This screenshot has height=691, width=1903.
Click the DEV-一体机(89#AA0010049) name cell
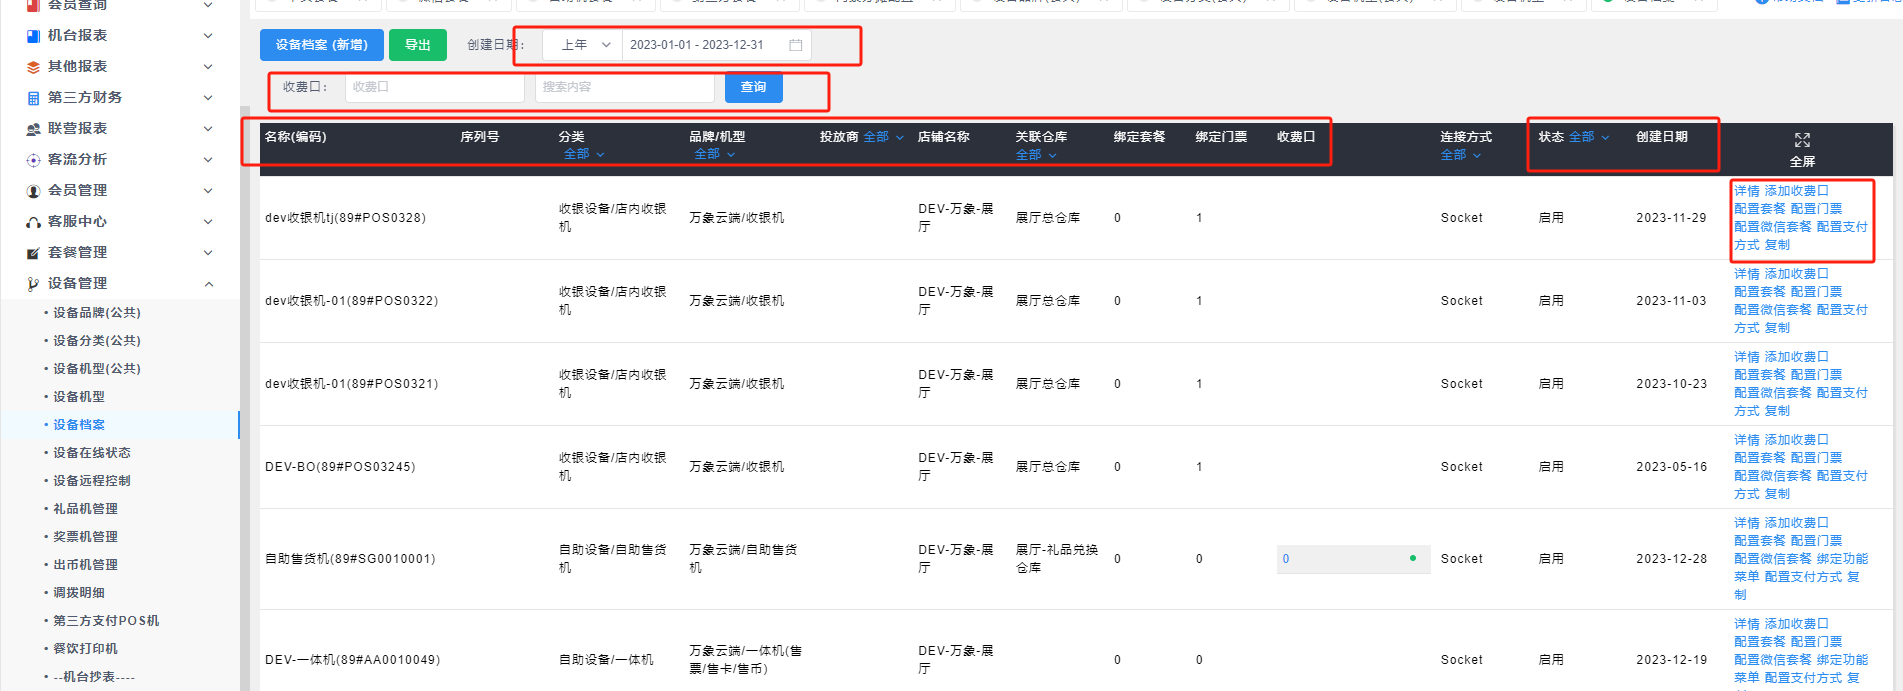(x=352, y=660)
